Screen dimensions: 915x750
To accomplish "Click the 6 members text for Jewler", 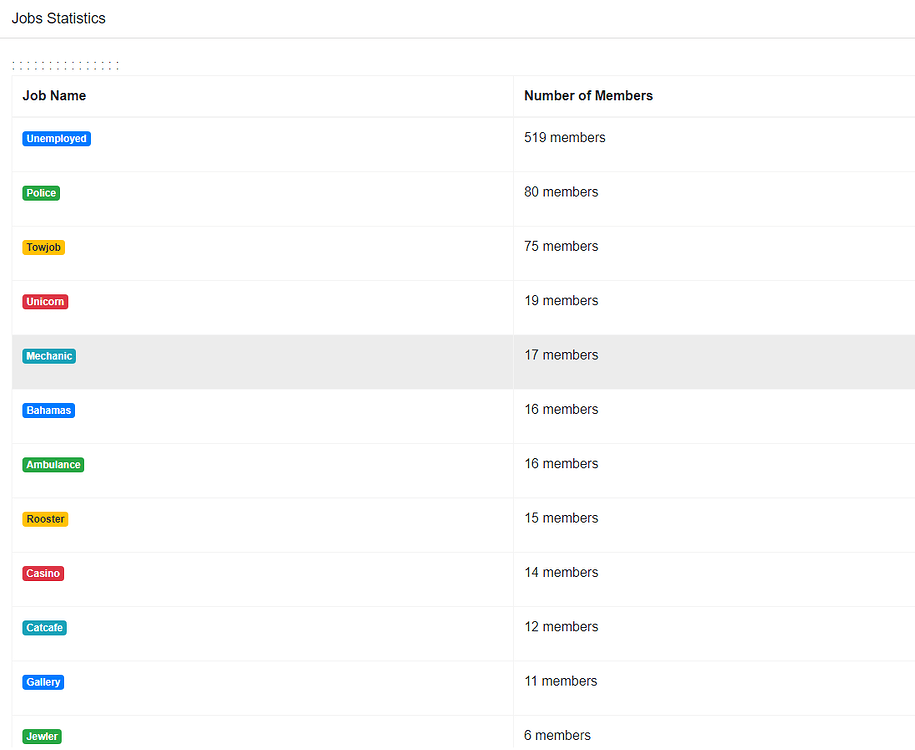I will click(x=556, y=735).
